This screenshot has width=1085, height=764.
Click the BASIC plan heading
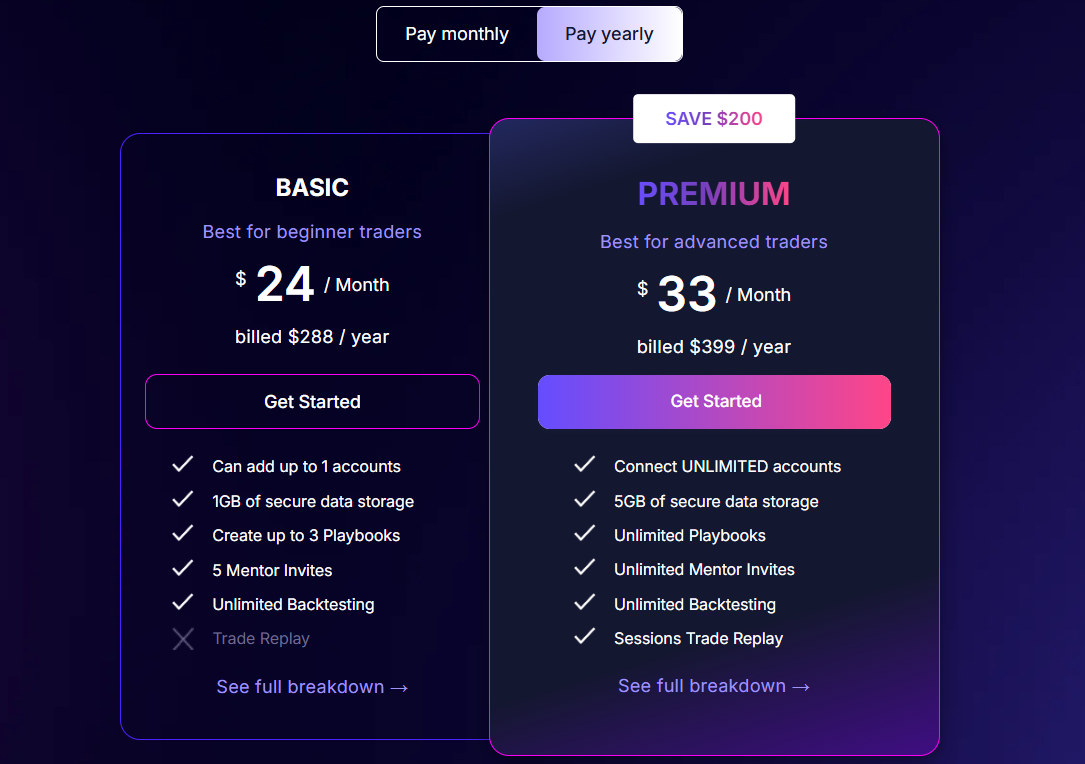pyautogui.click(x=312, y=187)
